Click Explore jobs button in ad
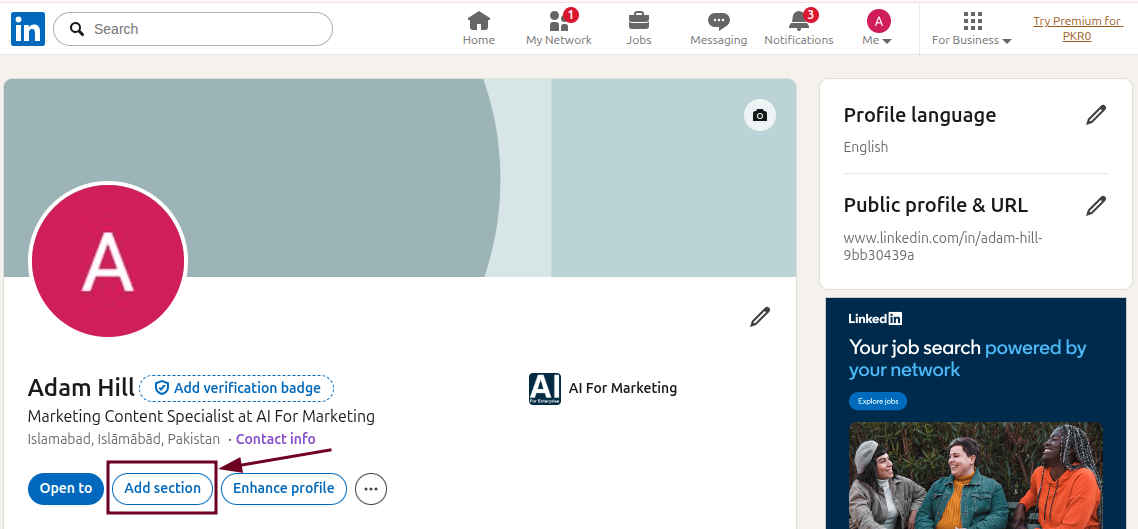The image size is (1138, 529). 878,401
